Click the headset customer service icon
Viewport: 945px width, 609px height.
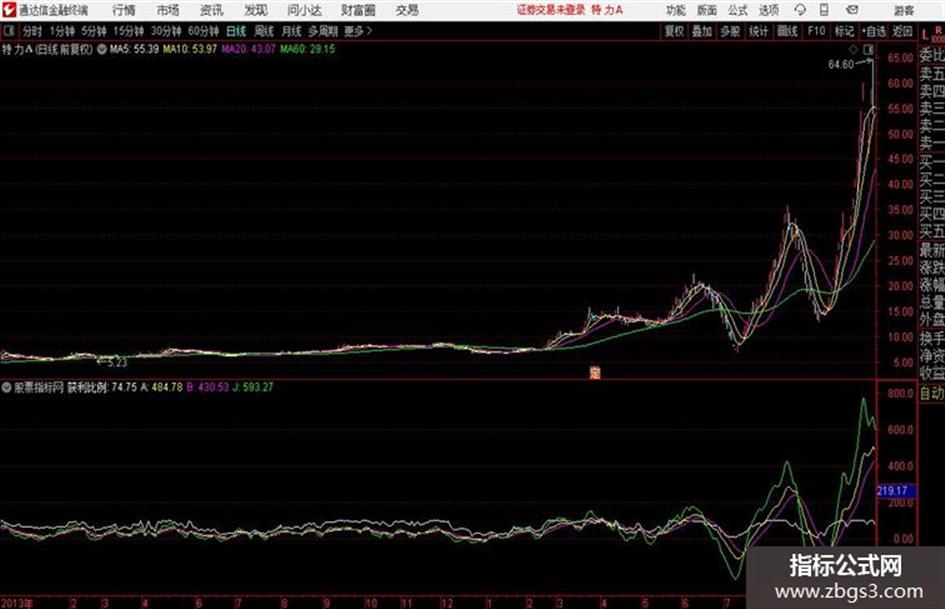tap(800, 10)
